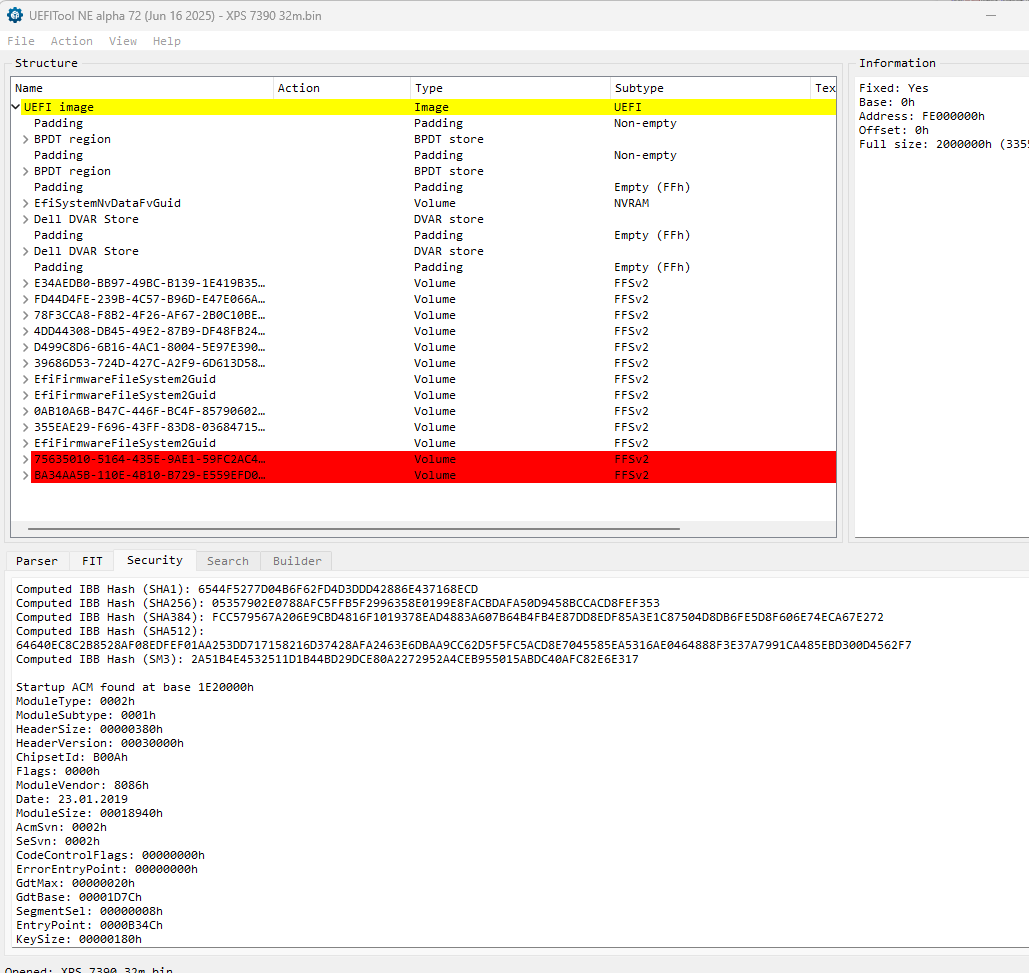The image size is (1029, 973).
Task: Click the Full size info line
Action: click(x=943, y=144)
